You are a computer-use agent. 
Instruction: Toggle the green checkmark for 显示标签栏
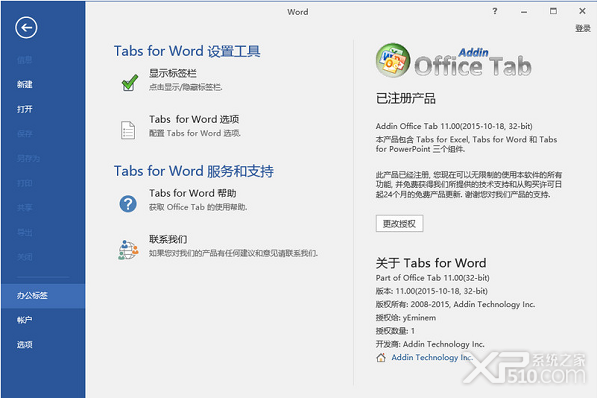pyautogui.click(x=130, y=82)
